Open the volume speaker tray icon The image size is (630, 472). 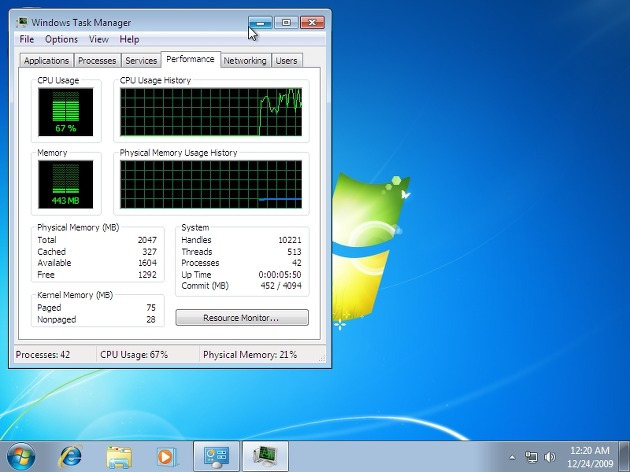[x=549, y=457]
